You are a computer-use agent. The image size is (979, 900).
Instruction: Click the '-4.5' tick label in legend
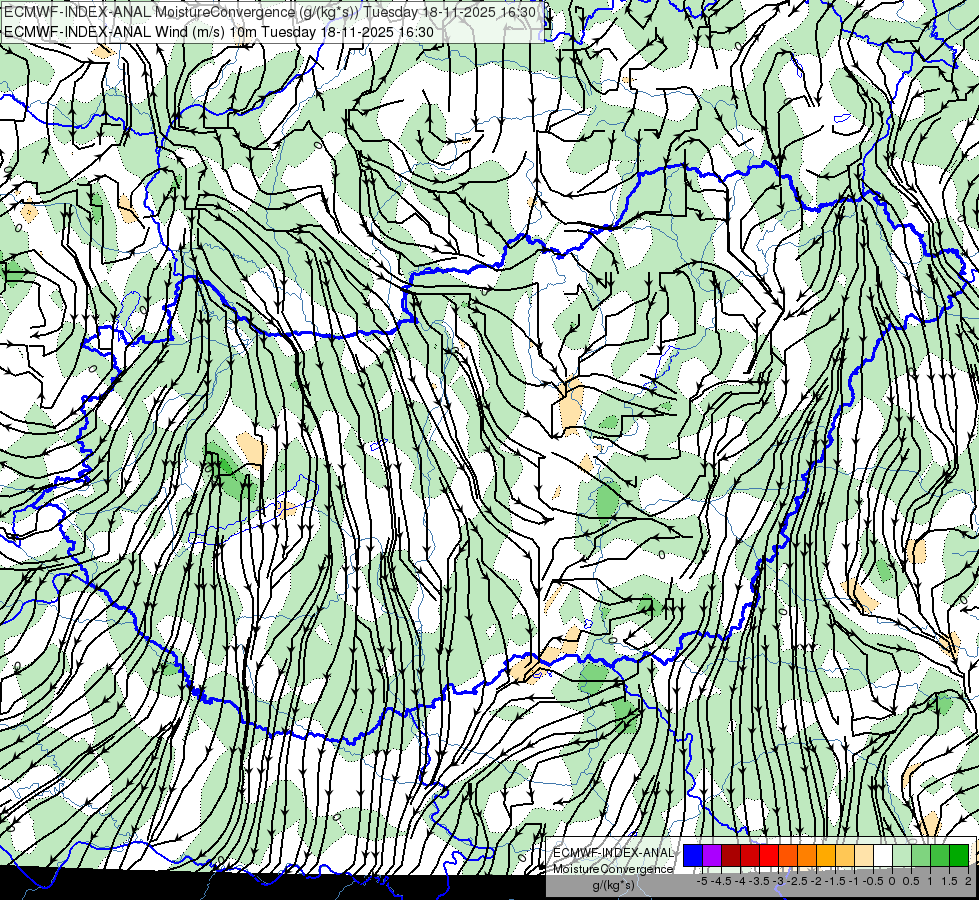point(721,881)
